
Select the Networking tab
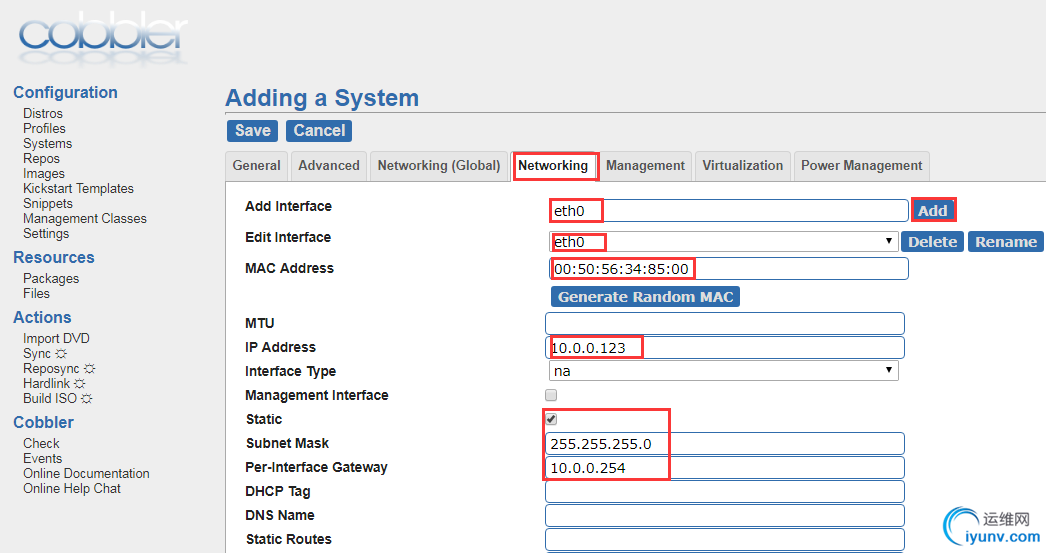click(x=553, y=165)
